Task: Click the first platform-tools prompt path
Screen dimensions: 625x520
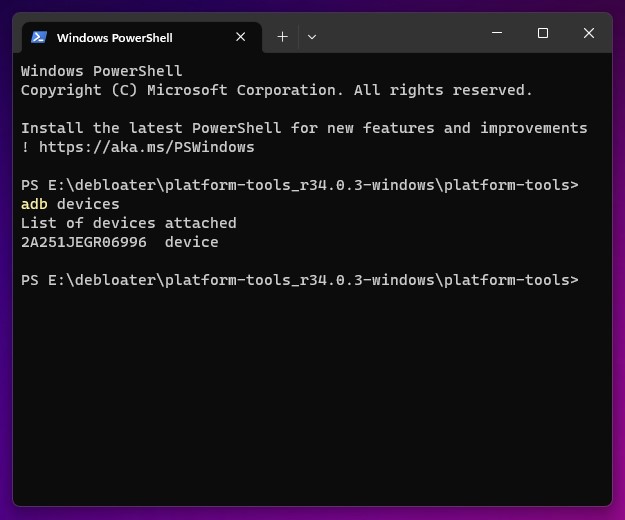Action: tap(299, 185)
